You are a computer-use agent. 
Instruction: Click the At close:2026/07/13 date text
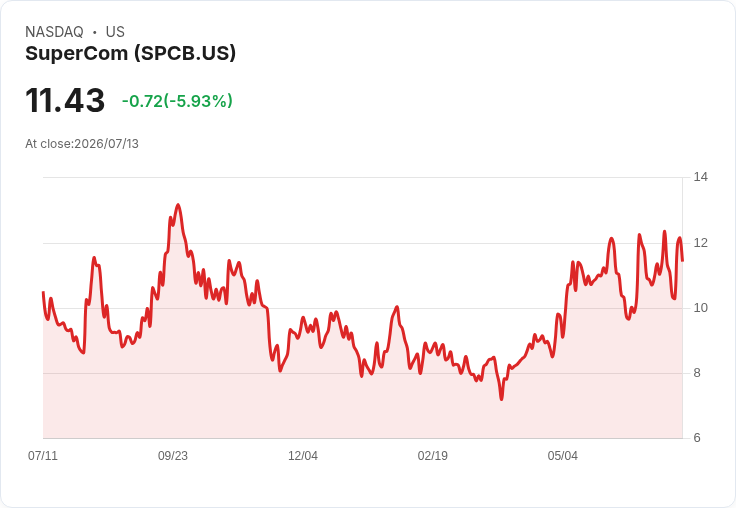pos(82,144)
